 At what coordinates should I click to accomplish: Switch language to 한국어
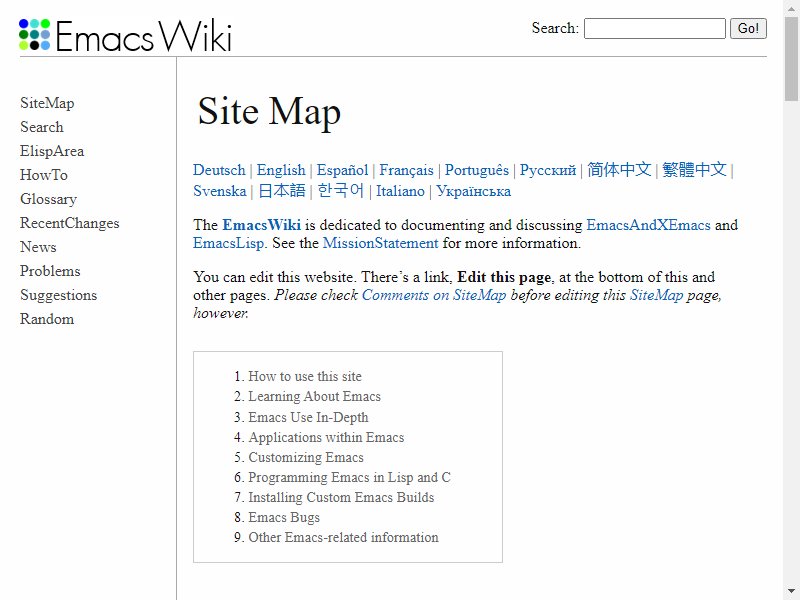[341, 190]
